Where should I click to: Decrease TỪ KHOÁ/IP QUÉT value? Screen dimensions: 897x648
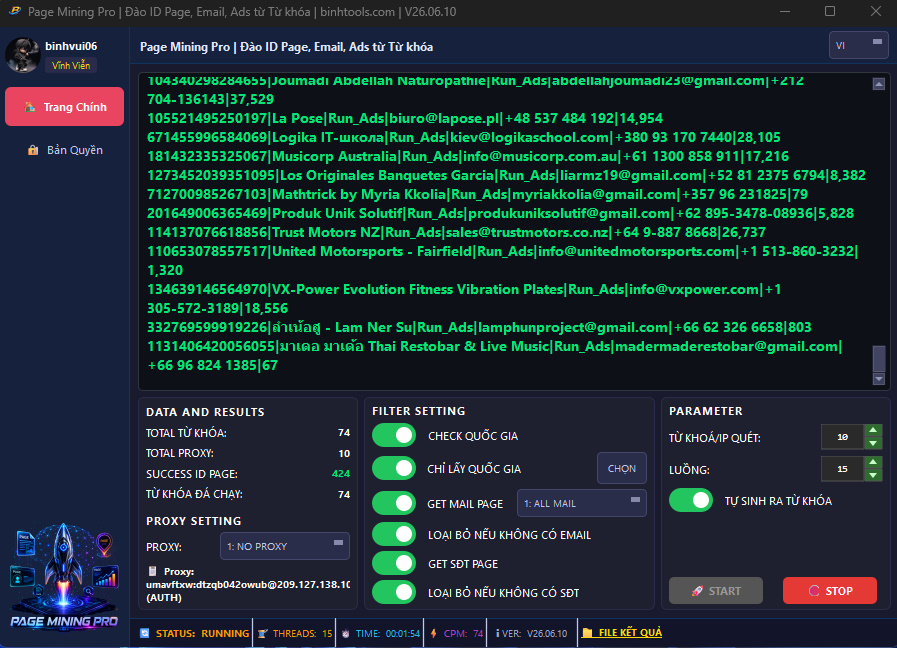(873, 443)
